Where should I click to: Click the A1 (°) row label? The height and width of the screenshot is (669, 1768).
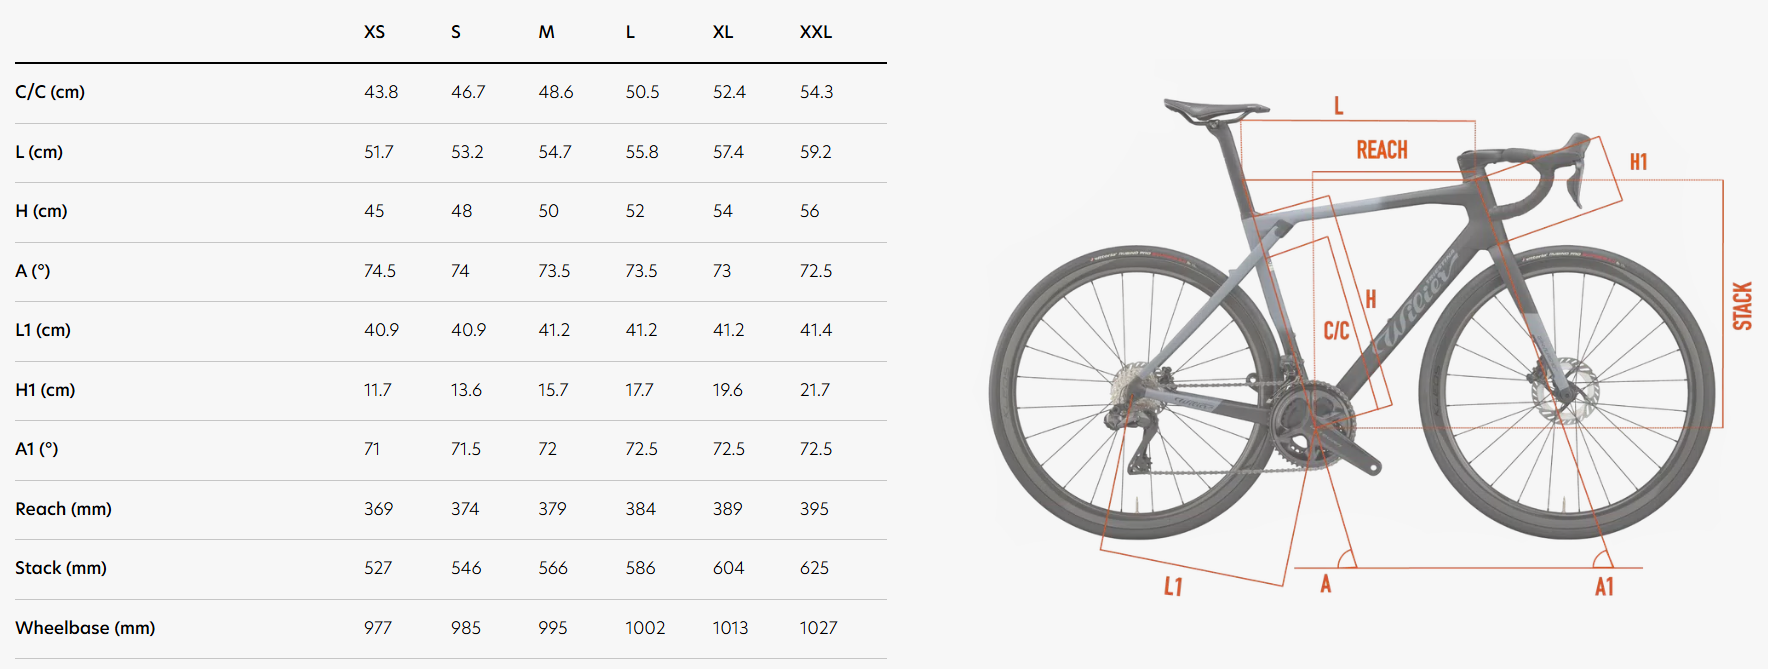(37, 449)
